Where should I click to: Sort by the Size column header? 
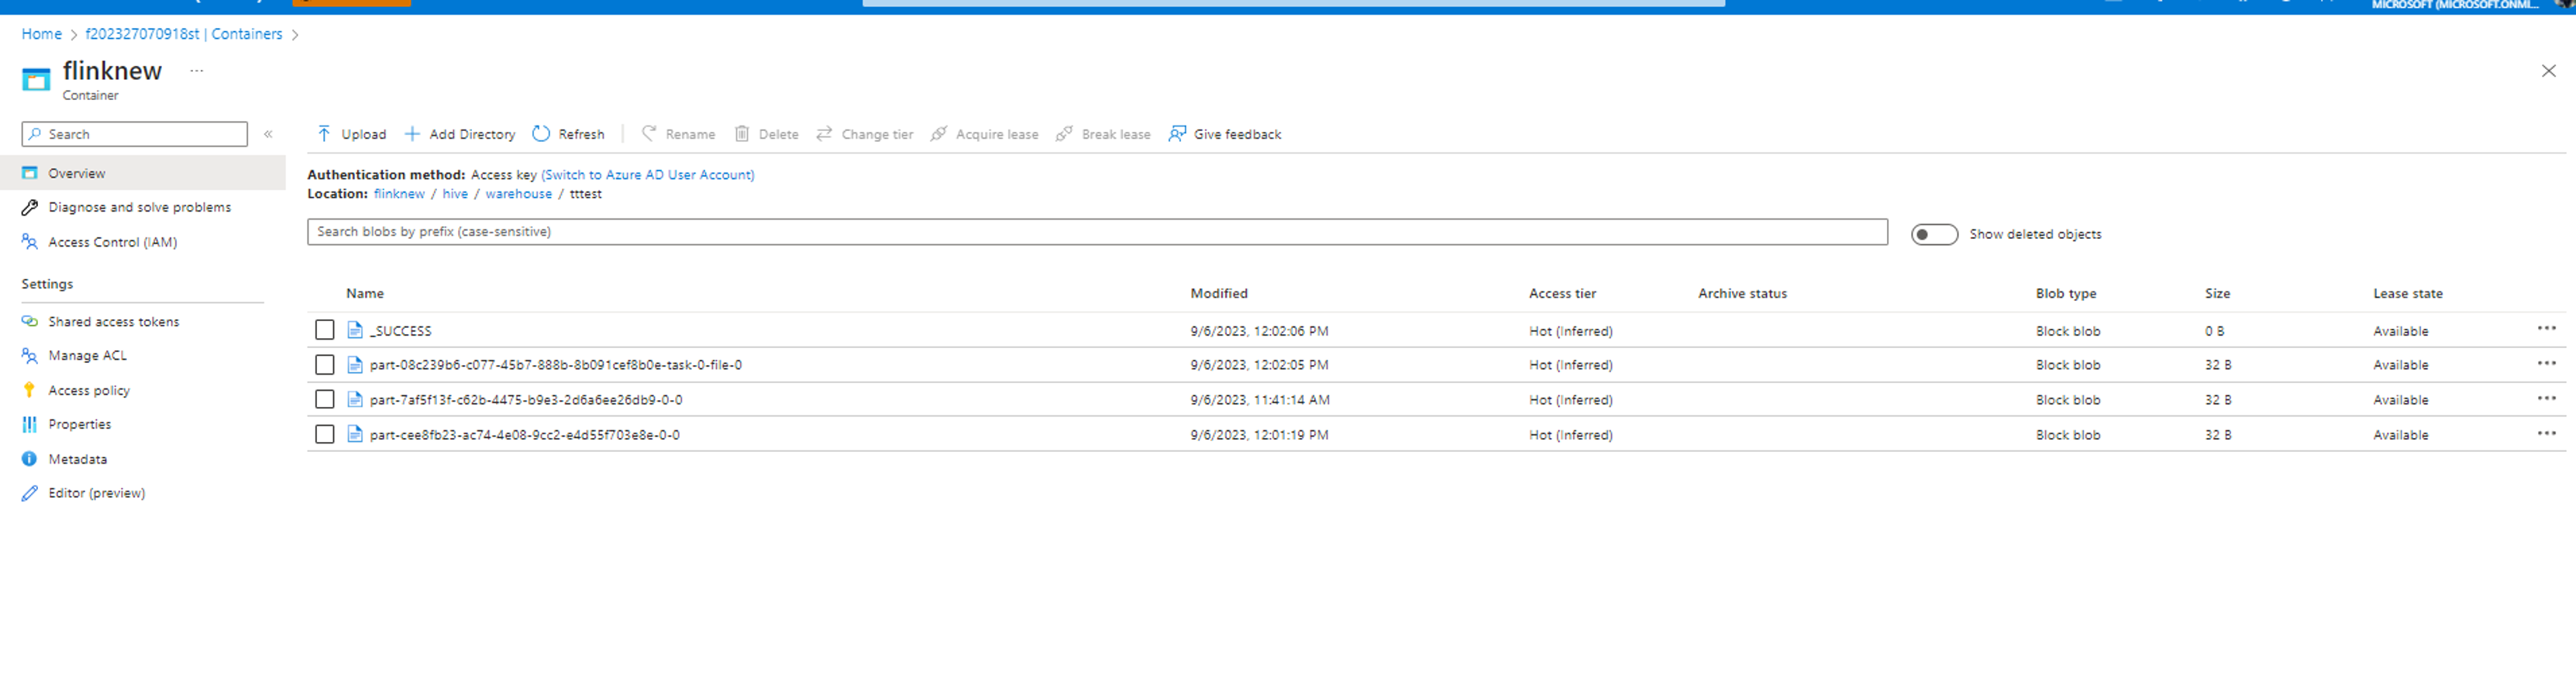(2217, 294)
